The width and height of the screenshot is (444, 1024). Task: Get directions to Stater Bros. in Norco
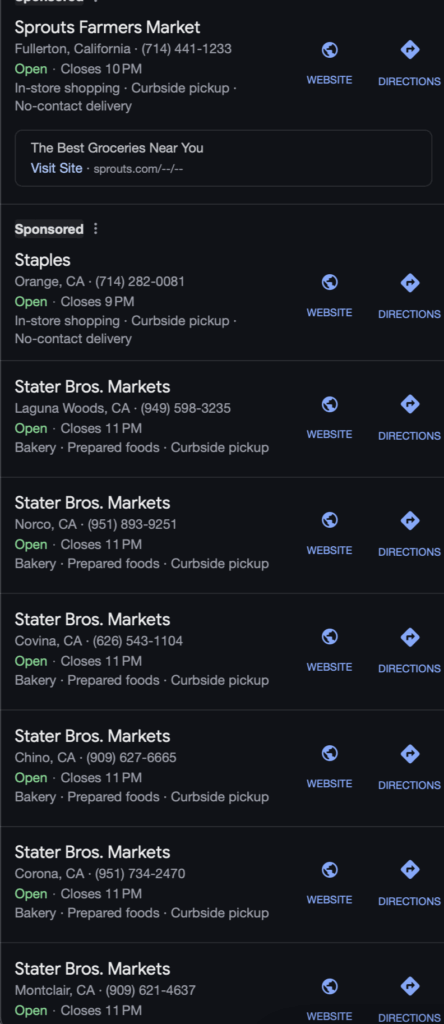point(409,533)
